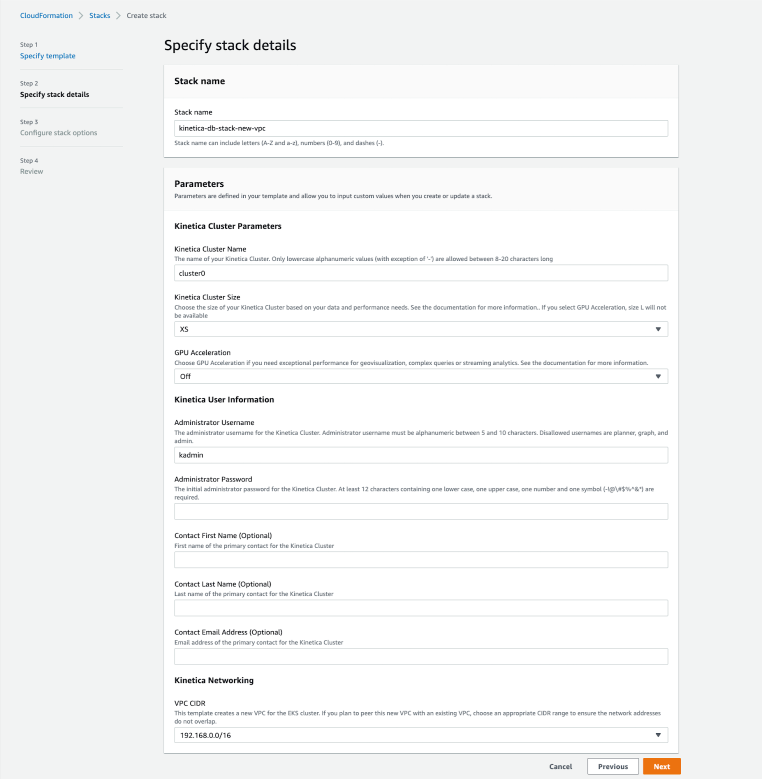Screen dimensions: 762x779
Task: Return to Step 1 Specify template
Action: pos(48,56)
